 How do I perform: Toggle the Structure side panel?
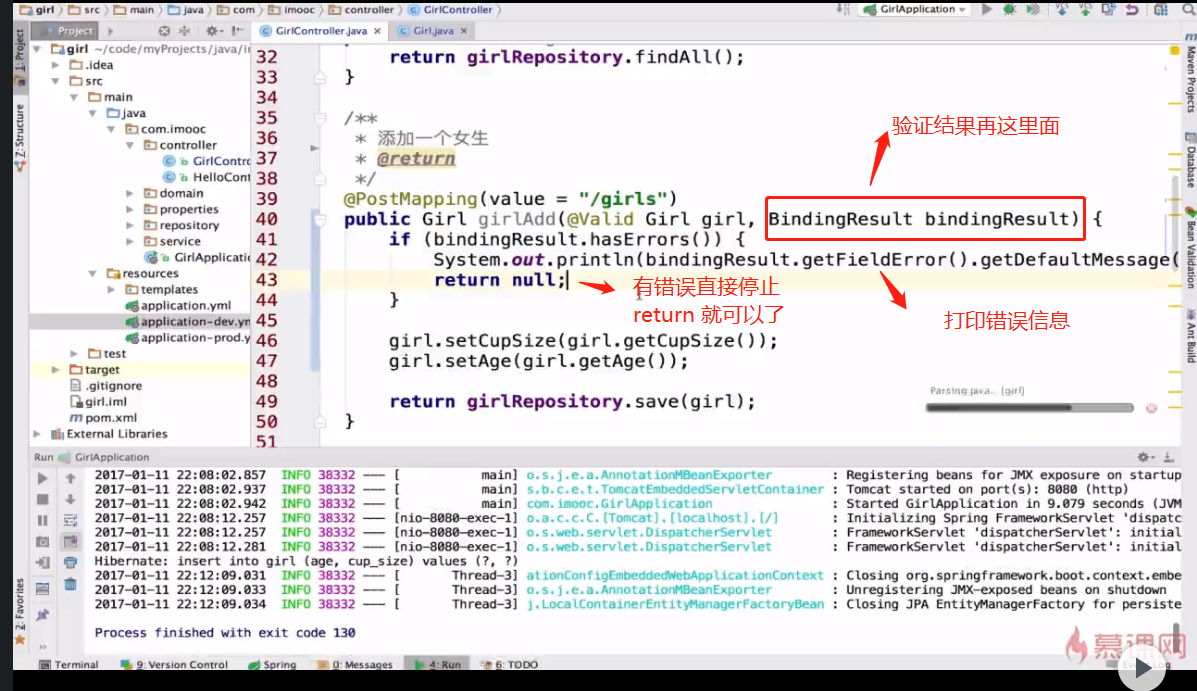coord(20,136)
